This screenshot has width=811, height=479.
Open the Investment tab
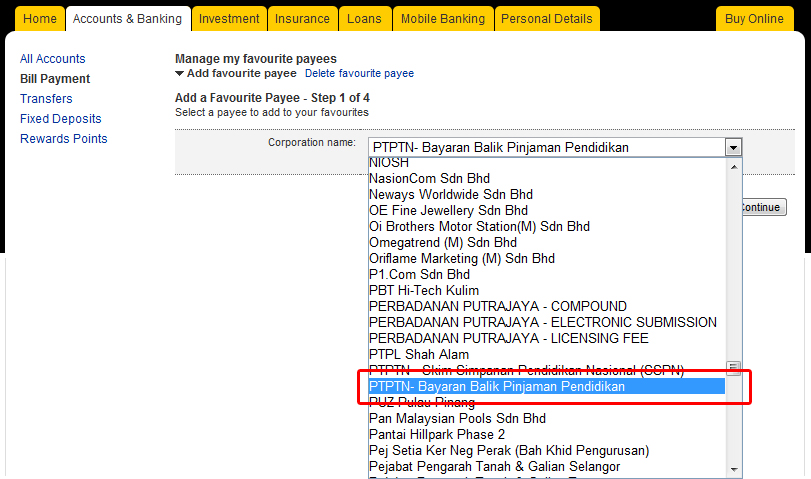click(229, 19)
